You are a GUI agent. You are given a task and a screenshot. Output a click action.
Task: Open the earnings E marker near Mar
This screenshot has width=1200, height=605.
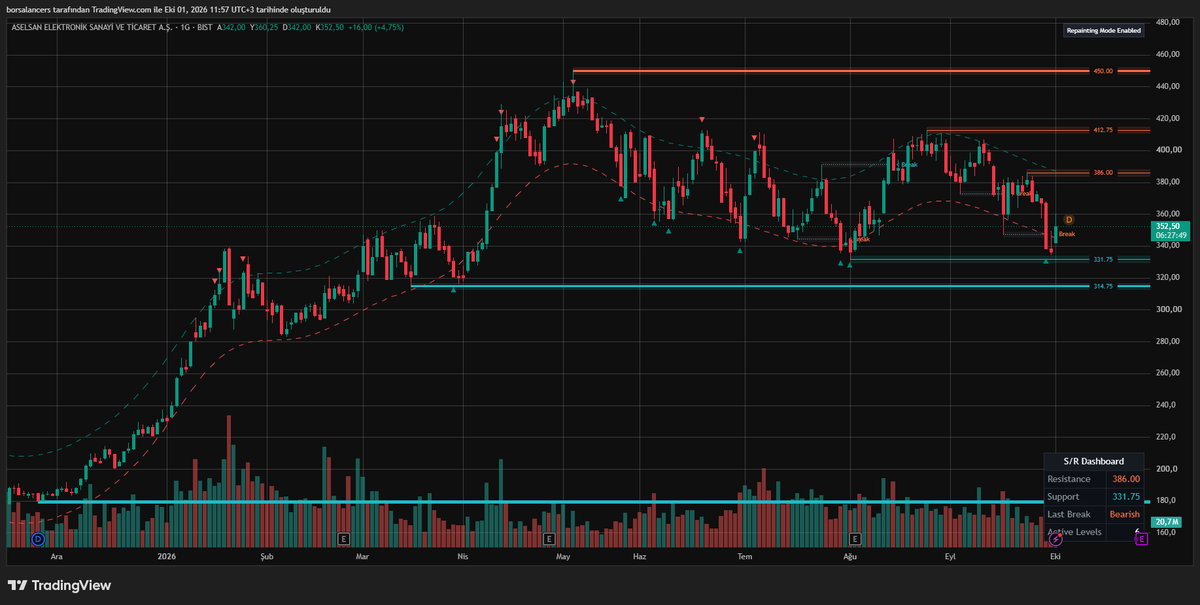[344, 538]
